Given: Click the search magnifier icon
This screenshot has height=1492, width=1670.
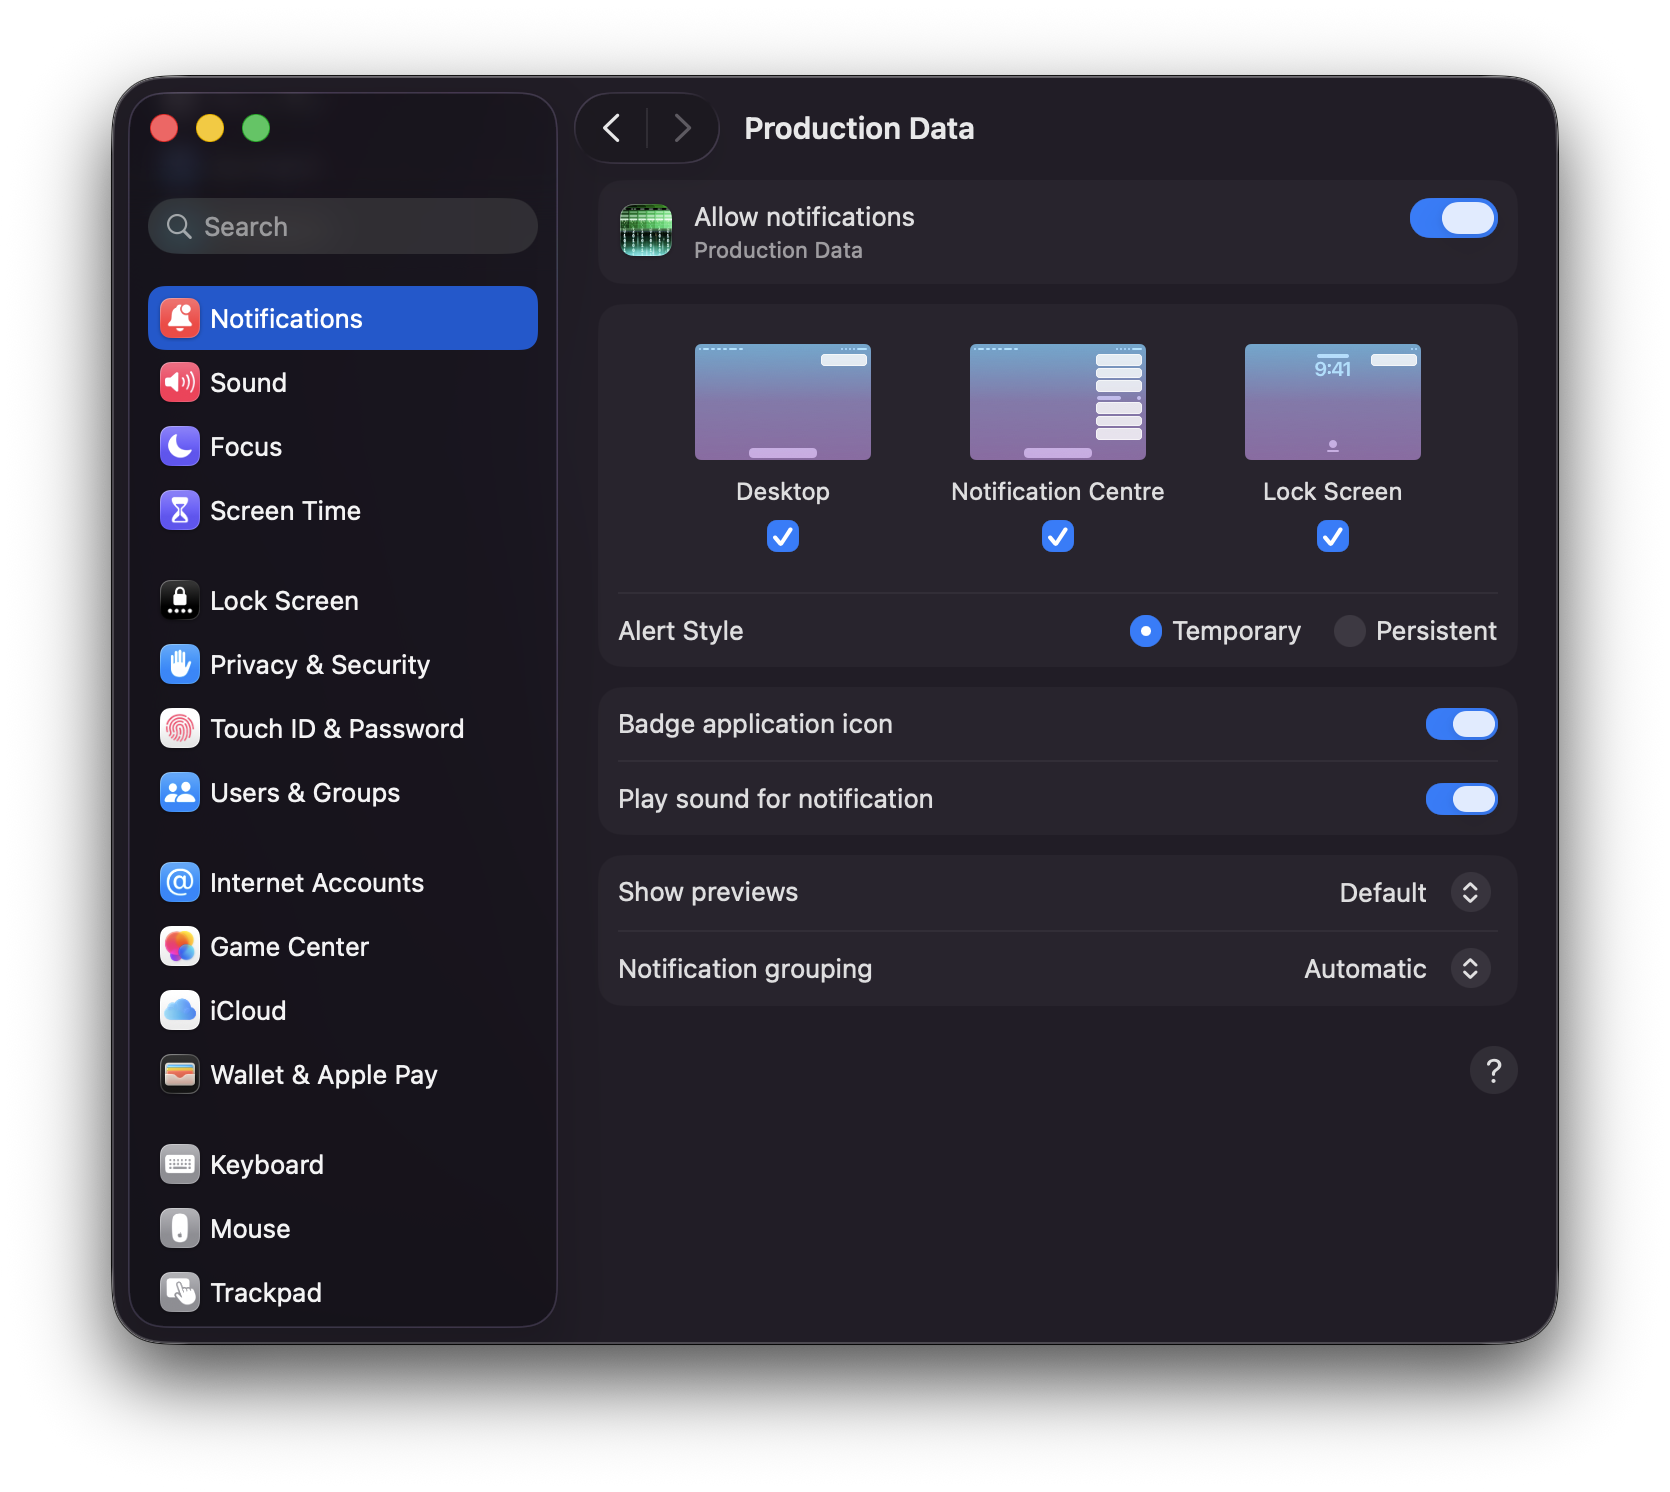Looking at the screenshot, I should tap(179, 226).
